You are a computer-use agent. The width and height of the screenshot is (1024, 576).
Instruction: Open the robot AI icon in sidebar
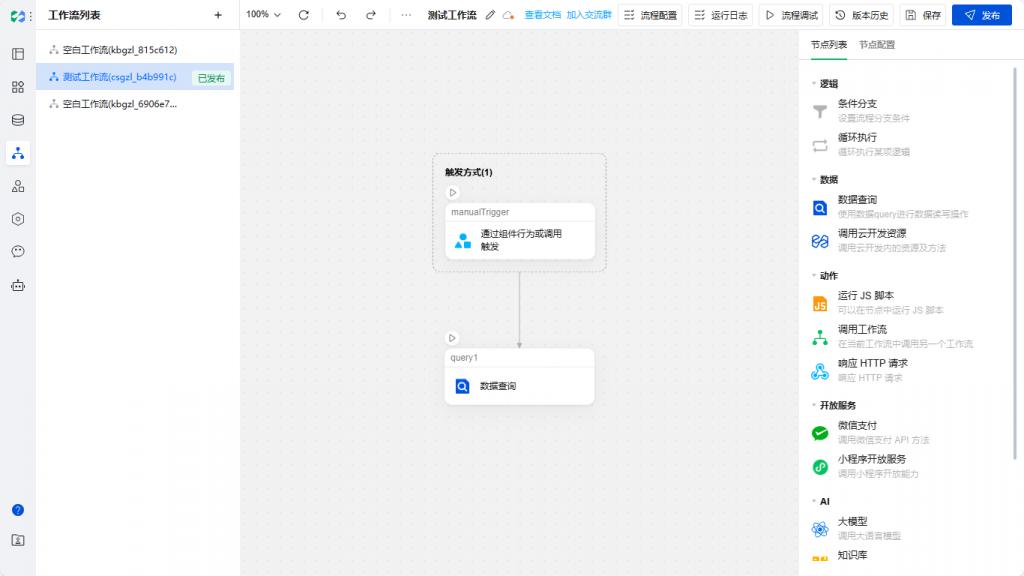(x=18, y=285)
